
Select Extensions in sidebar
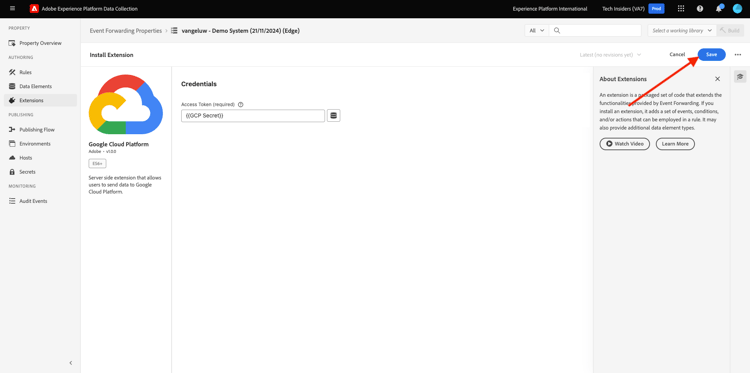point(40,100)
